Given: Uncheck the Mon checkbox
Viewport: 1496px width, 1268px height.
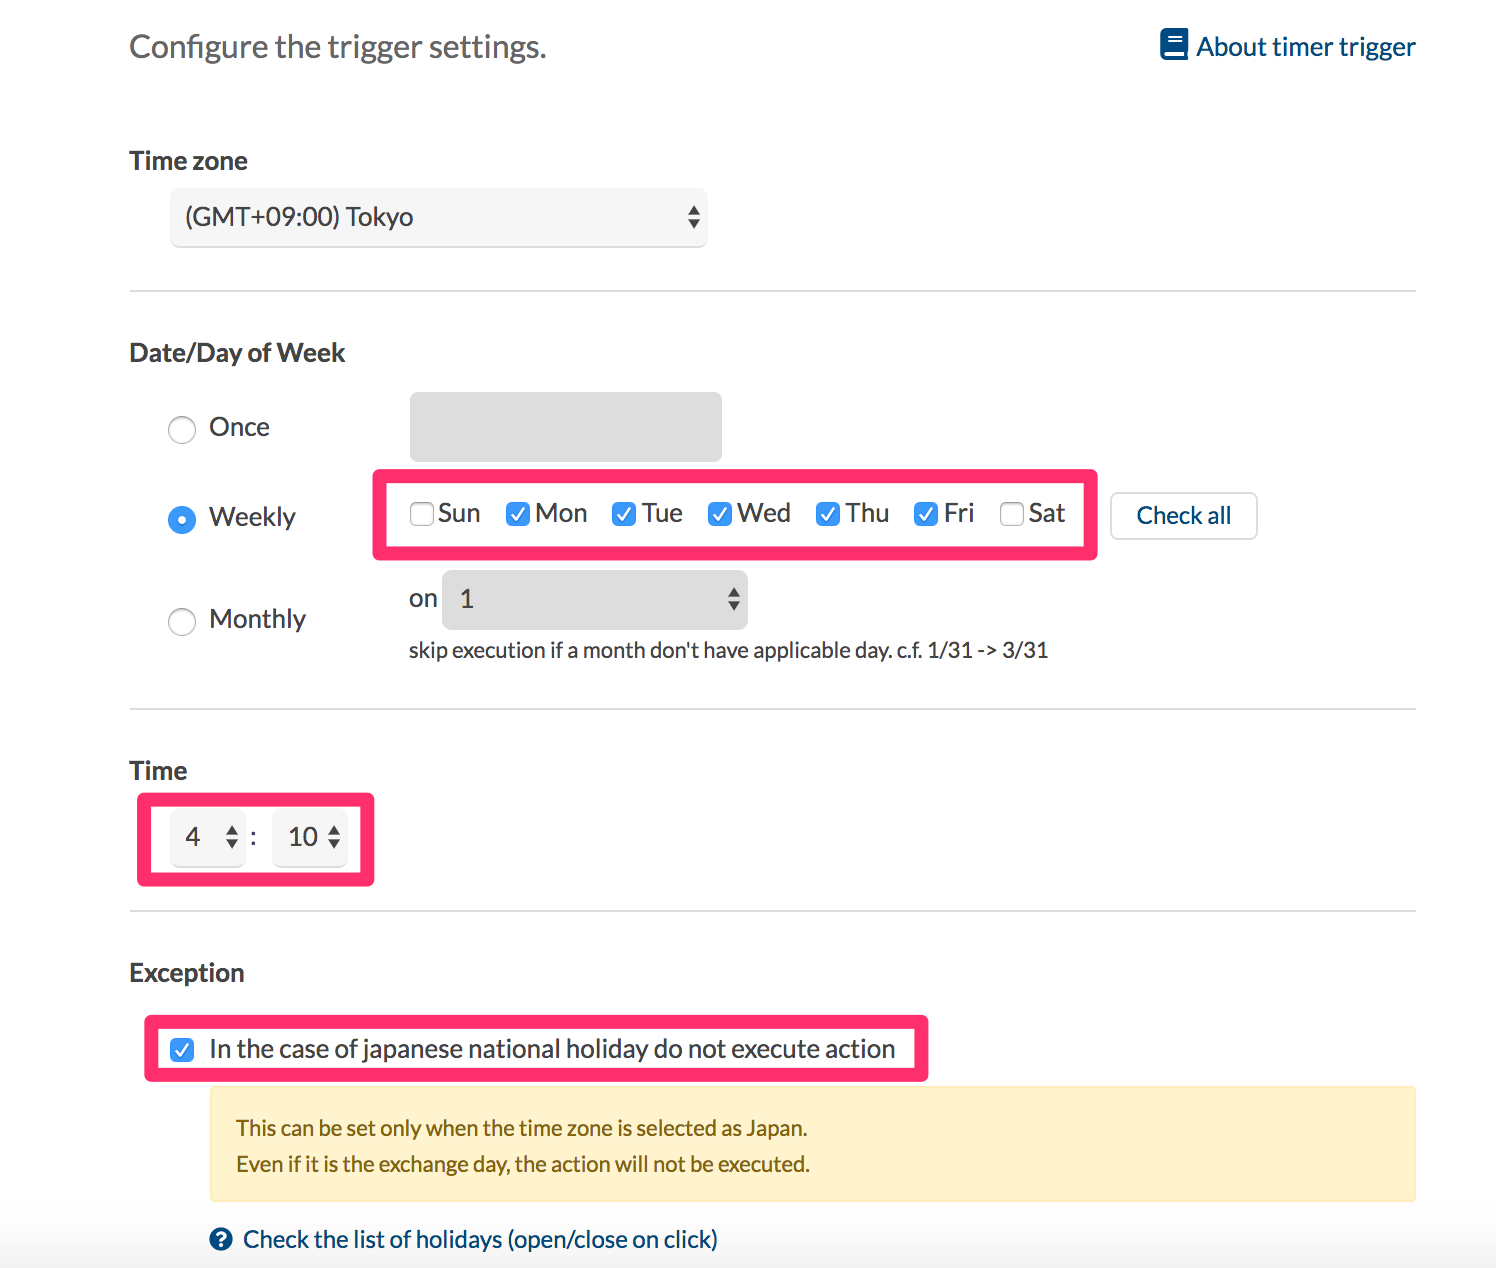Looking at the screenshot, I should tap(518, 514).
